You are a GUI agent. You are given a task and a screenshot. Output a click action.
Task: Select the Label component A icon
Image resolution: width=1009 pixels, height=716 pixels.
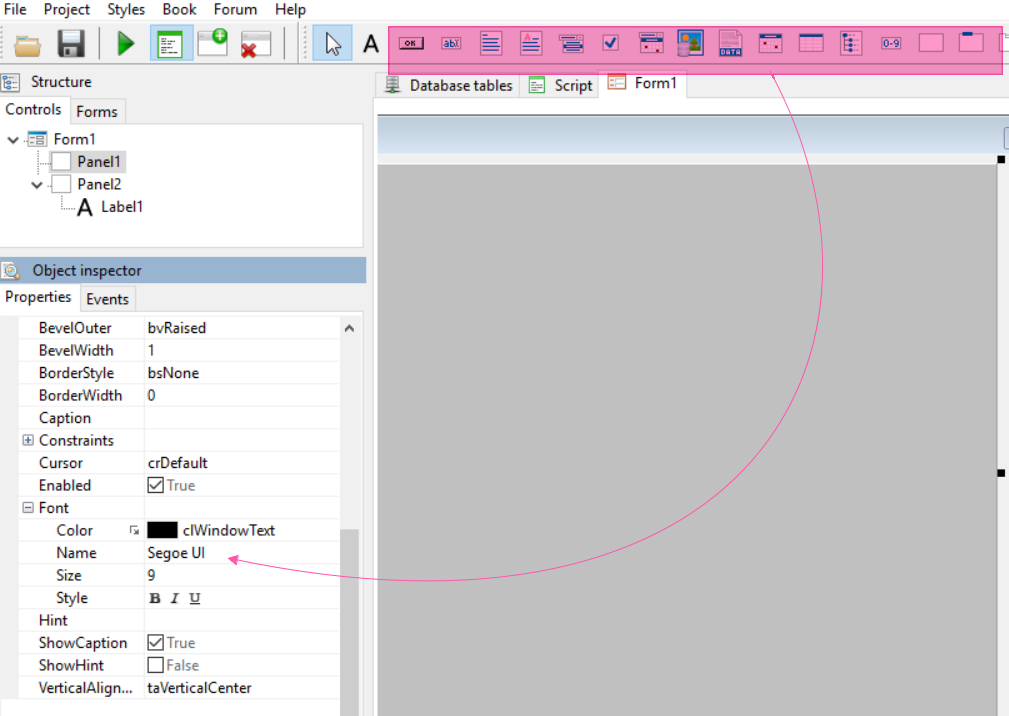(x=371, y=44)
